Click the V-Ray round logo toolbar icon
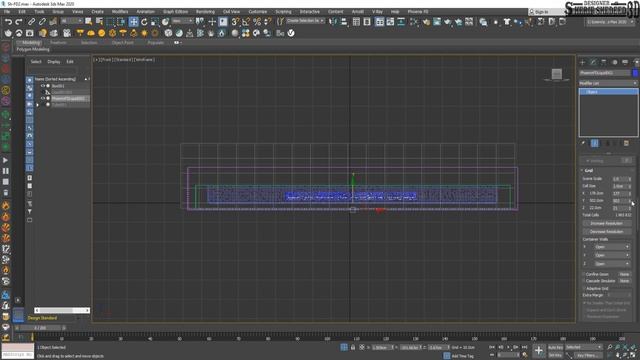The width and height of the screenshot is (640, 360). [291, 33]
